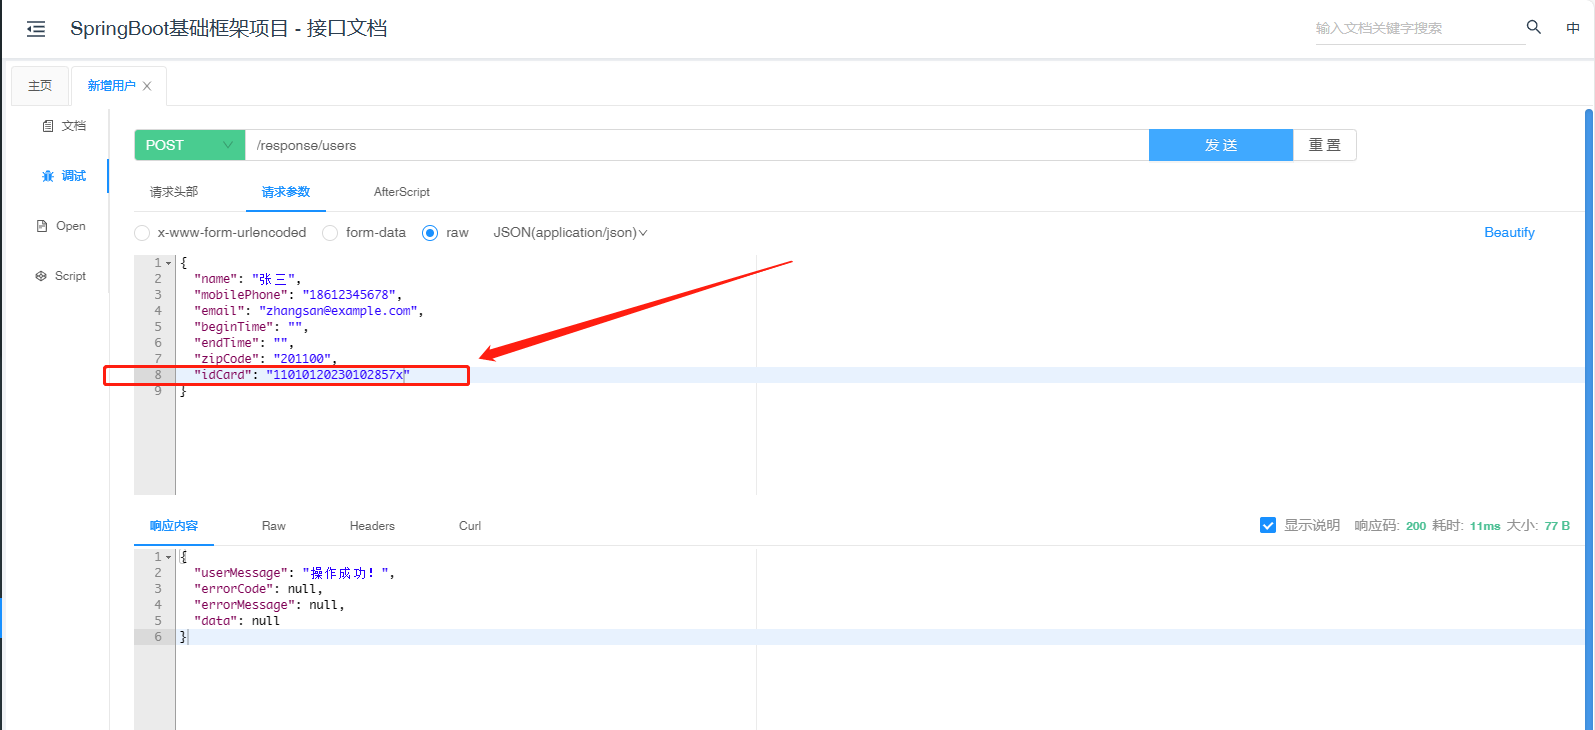Send the request with 发送 button
1595x730 pixels.
1221,145
